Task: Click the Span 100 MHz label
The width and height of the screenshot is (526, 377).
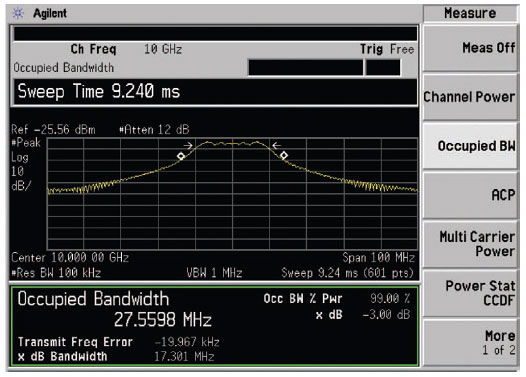Action: tap(378, 258)
